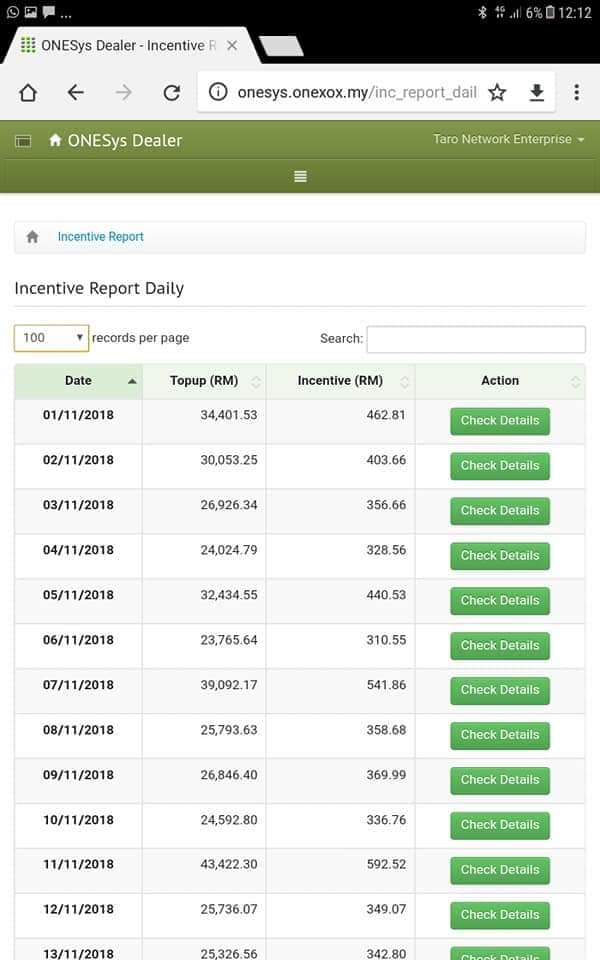Open the hamburger navigation menu
The height and width of the screenshot is (960, 600).
300,176
